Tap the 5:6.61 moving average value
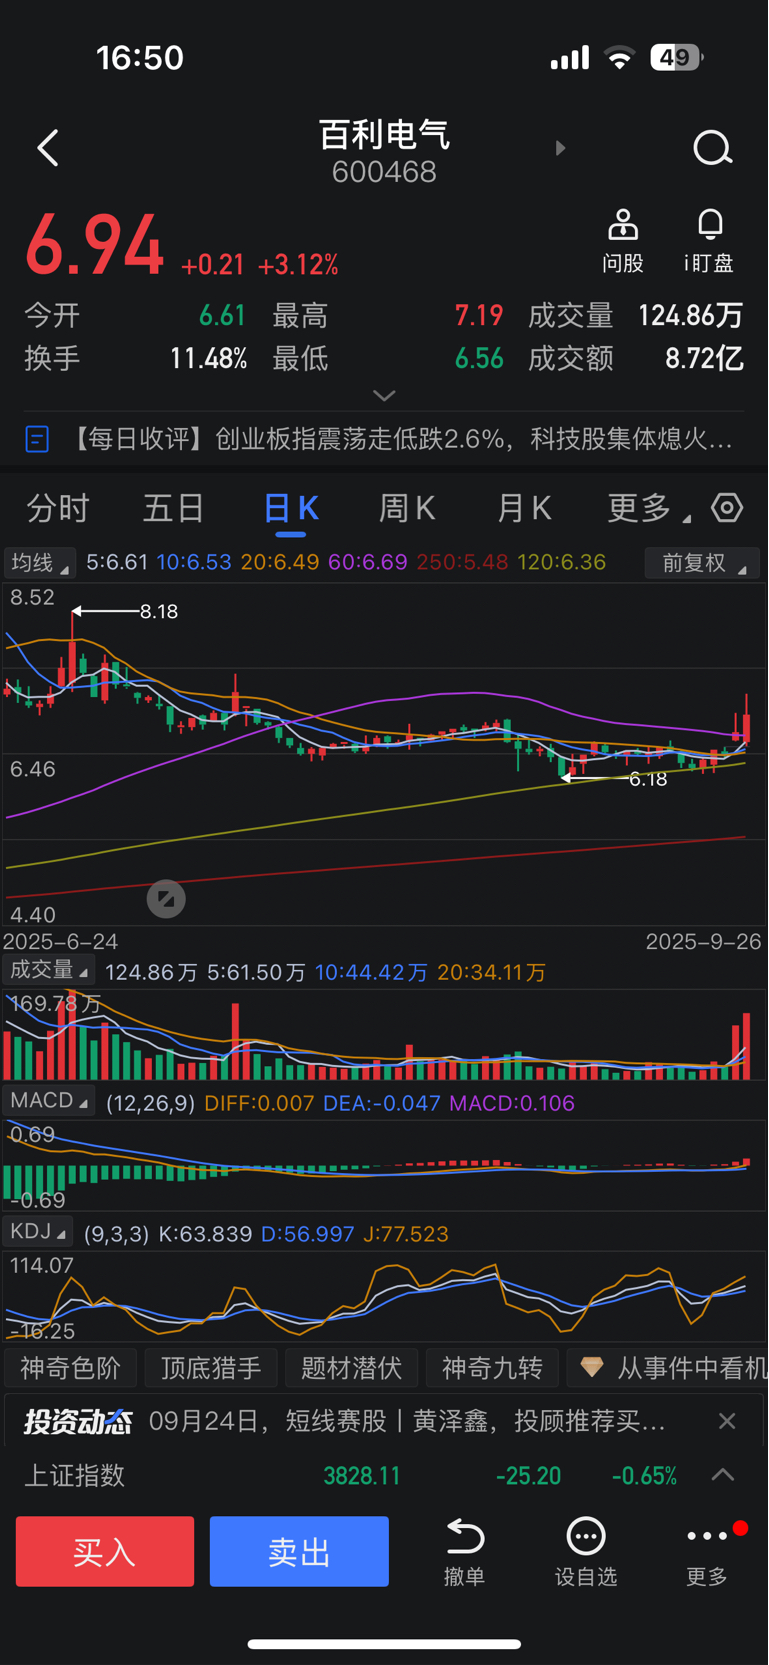 (117, 562)
